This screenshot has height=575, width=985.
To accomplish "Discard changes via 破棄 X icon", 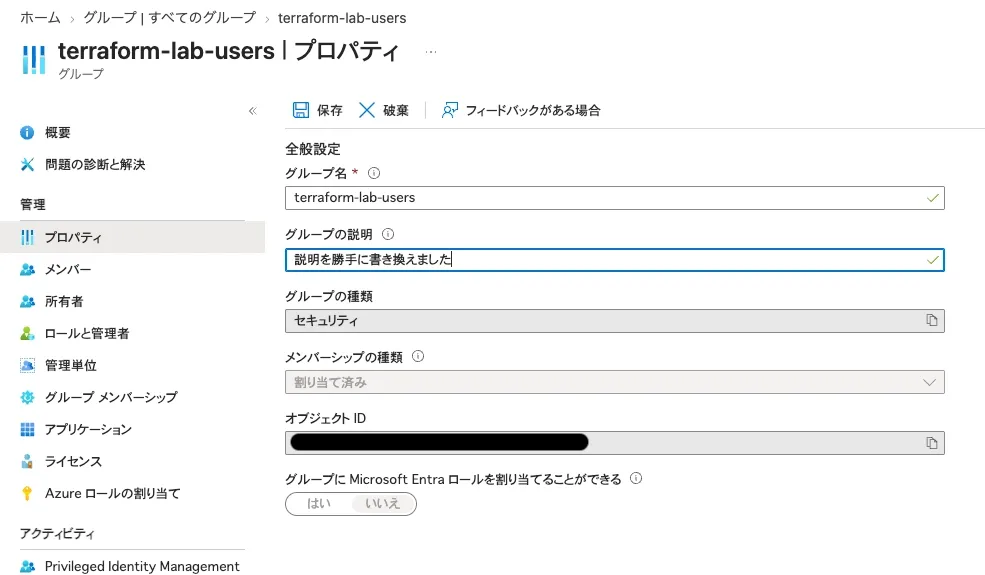I will point(367,110).
